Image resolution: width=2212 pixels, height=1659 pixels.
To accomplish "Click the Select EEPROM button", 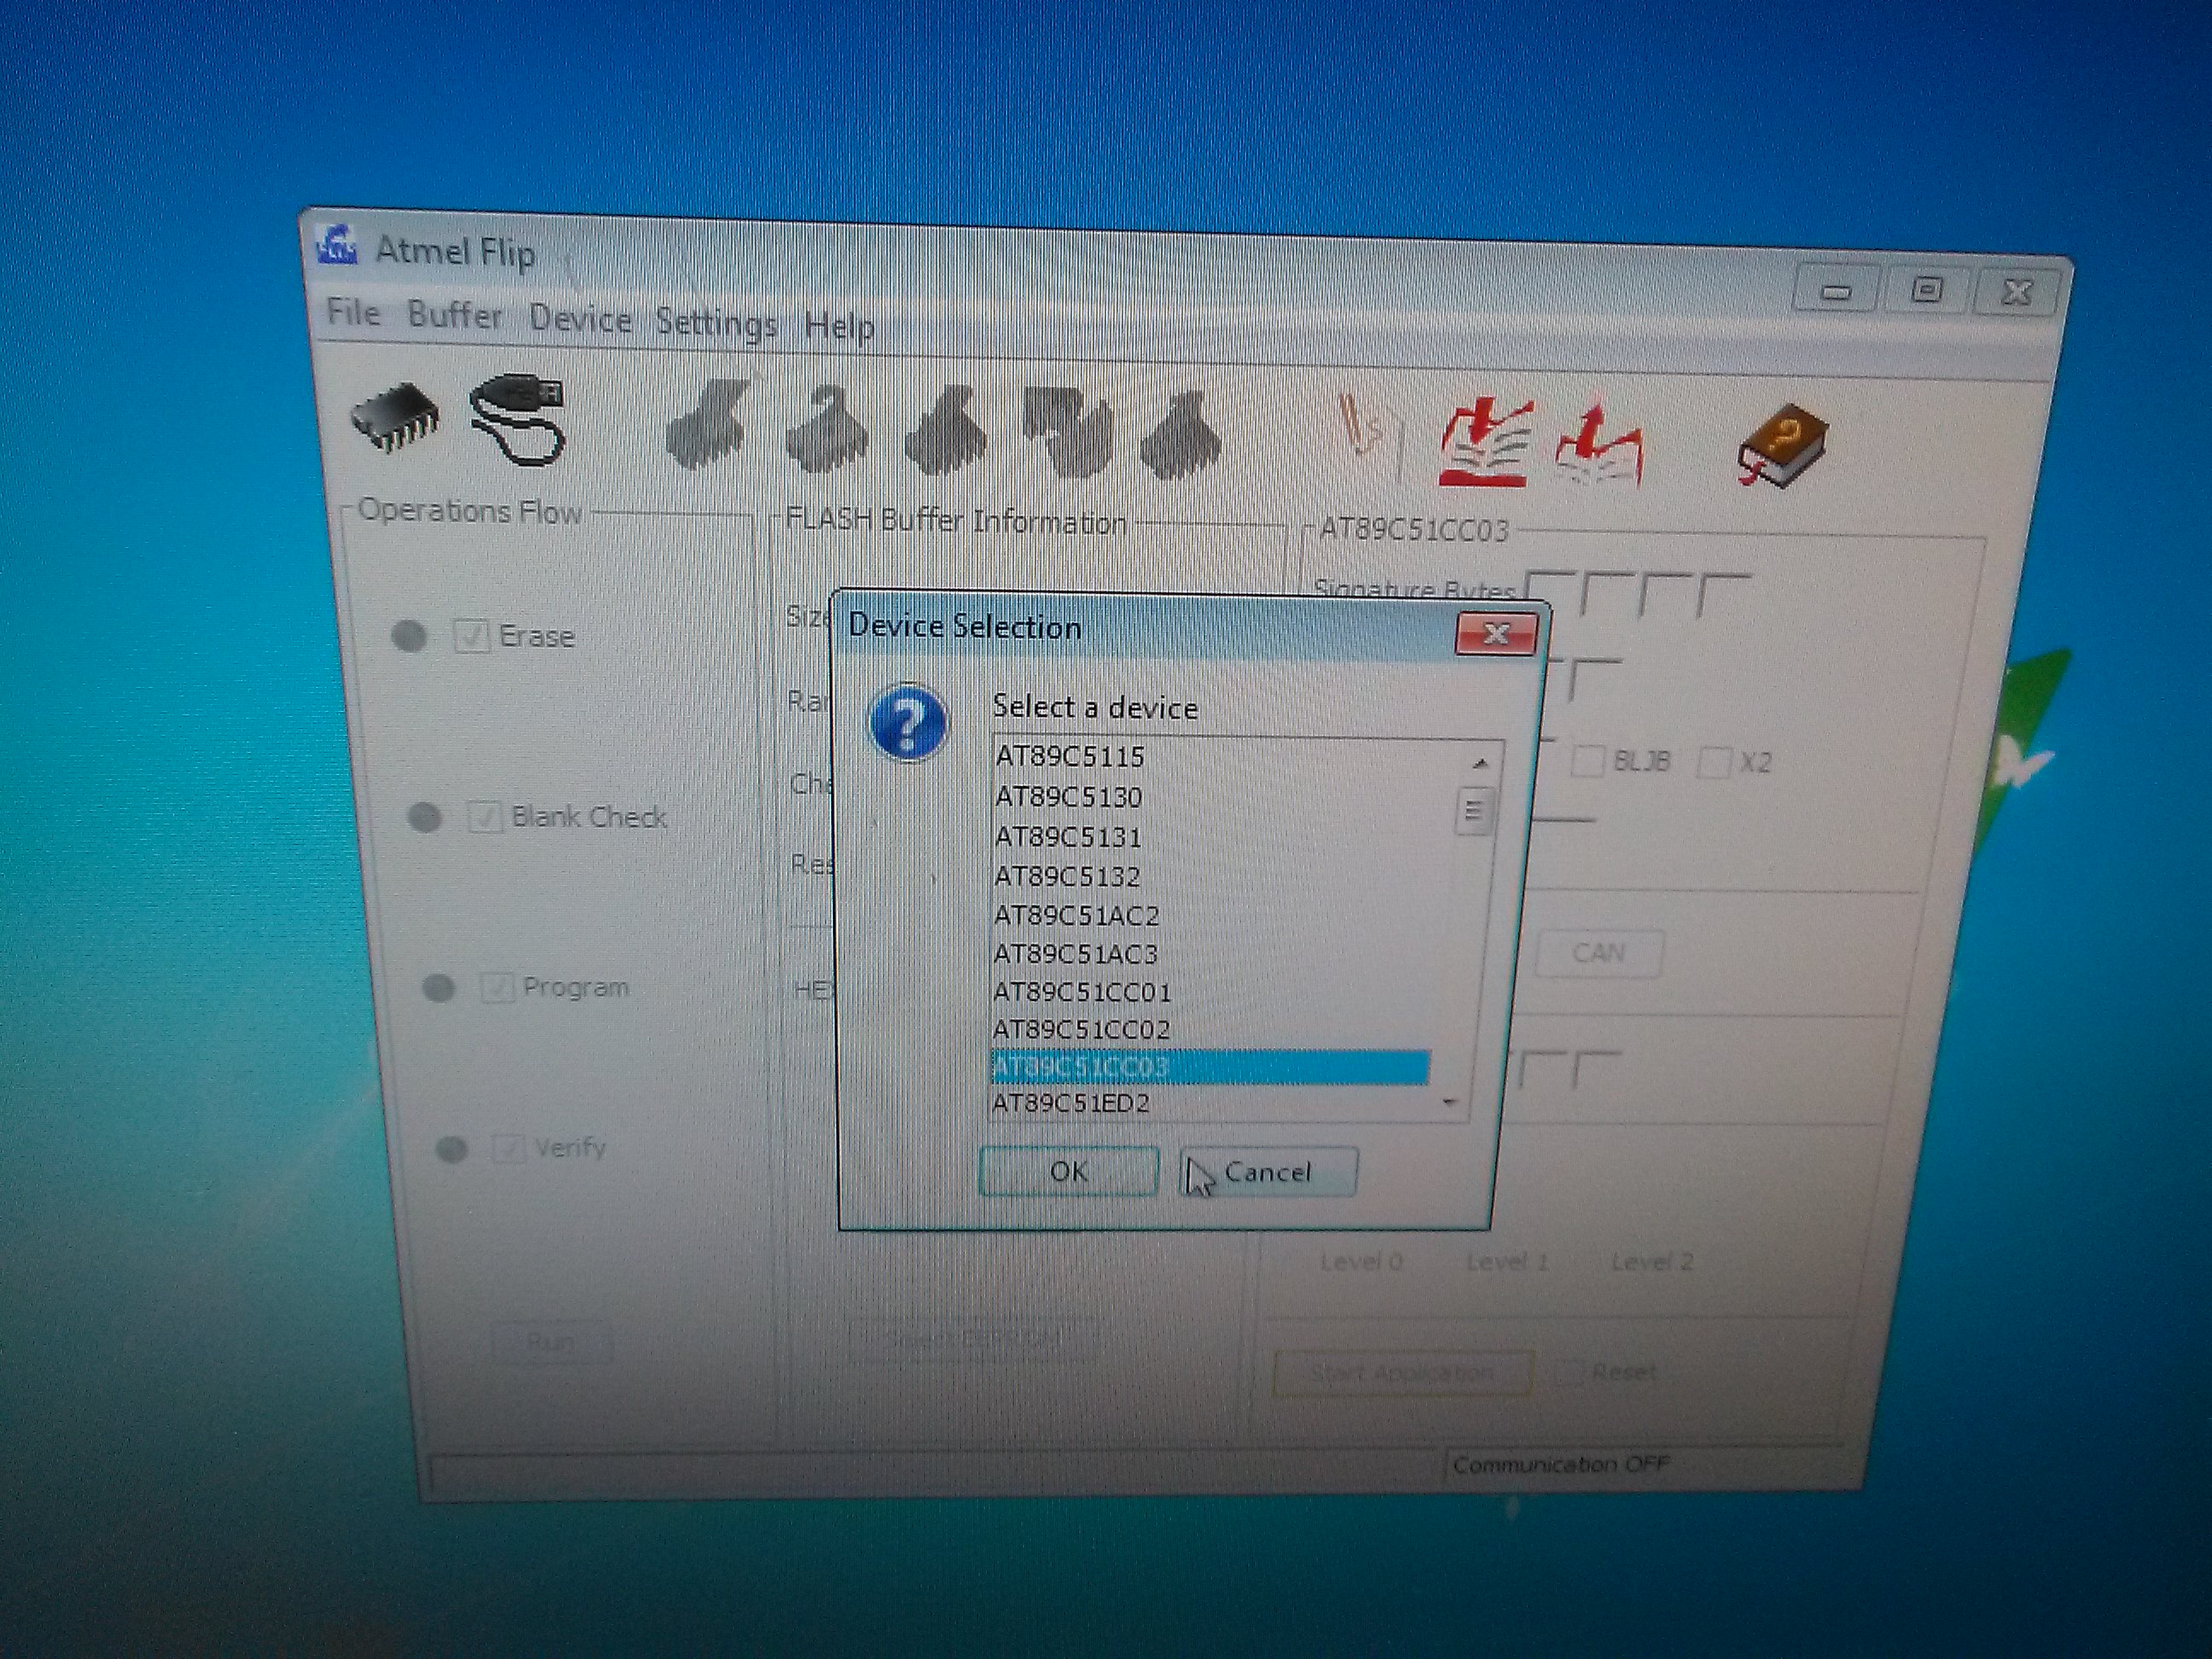I will (x=972, y=1338).
